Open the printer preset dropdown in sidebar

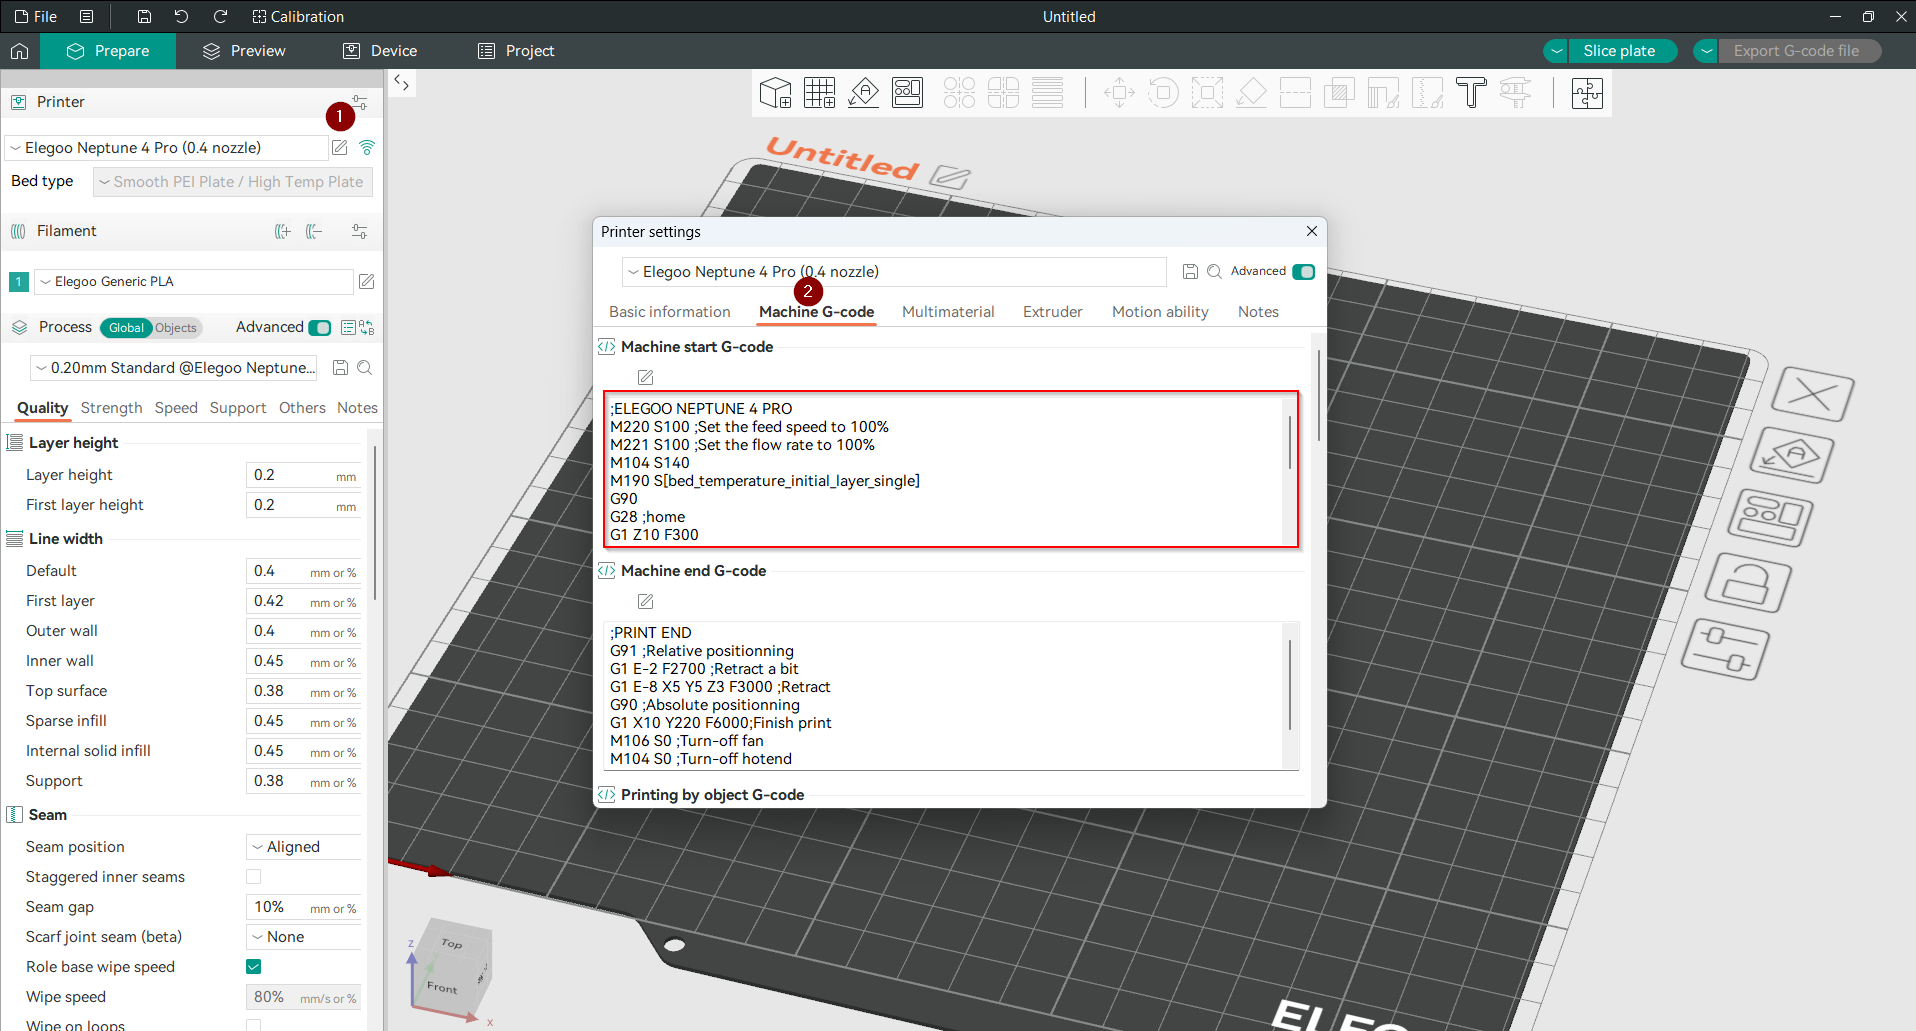pos(167,148)
